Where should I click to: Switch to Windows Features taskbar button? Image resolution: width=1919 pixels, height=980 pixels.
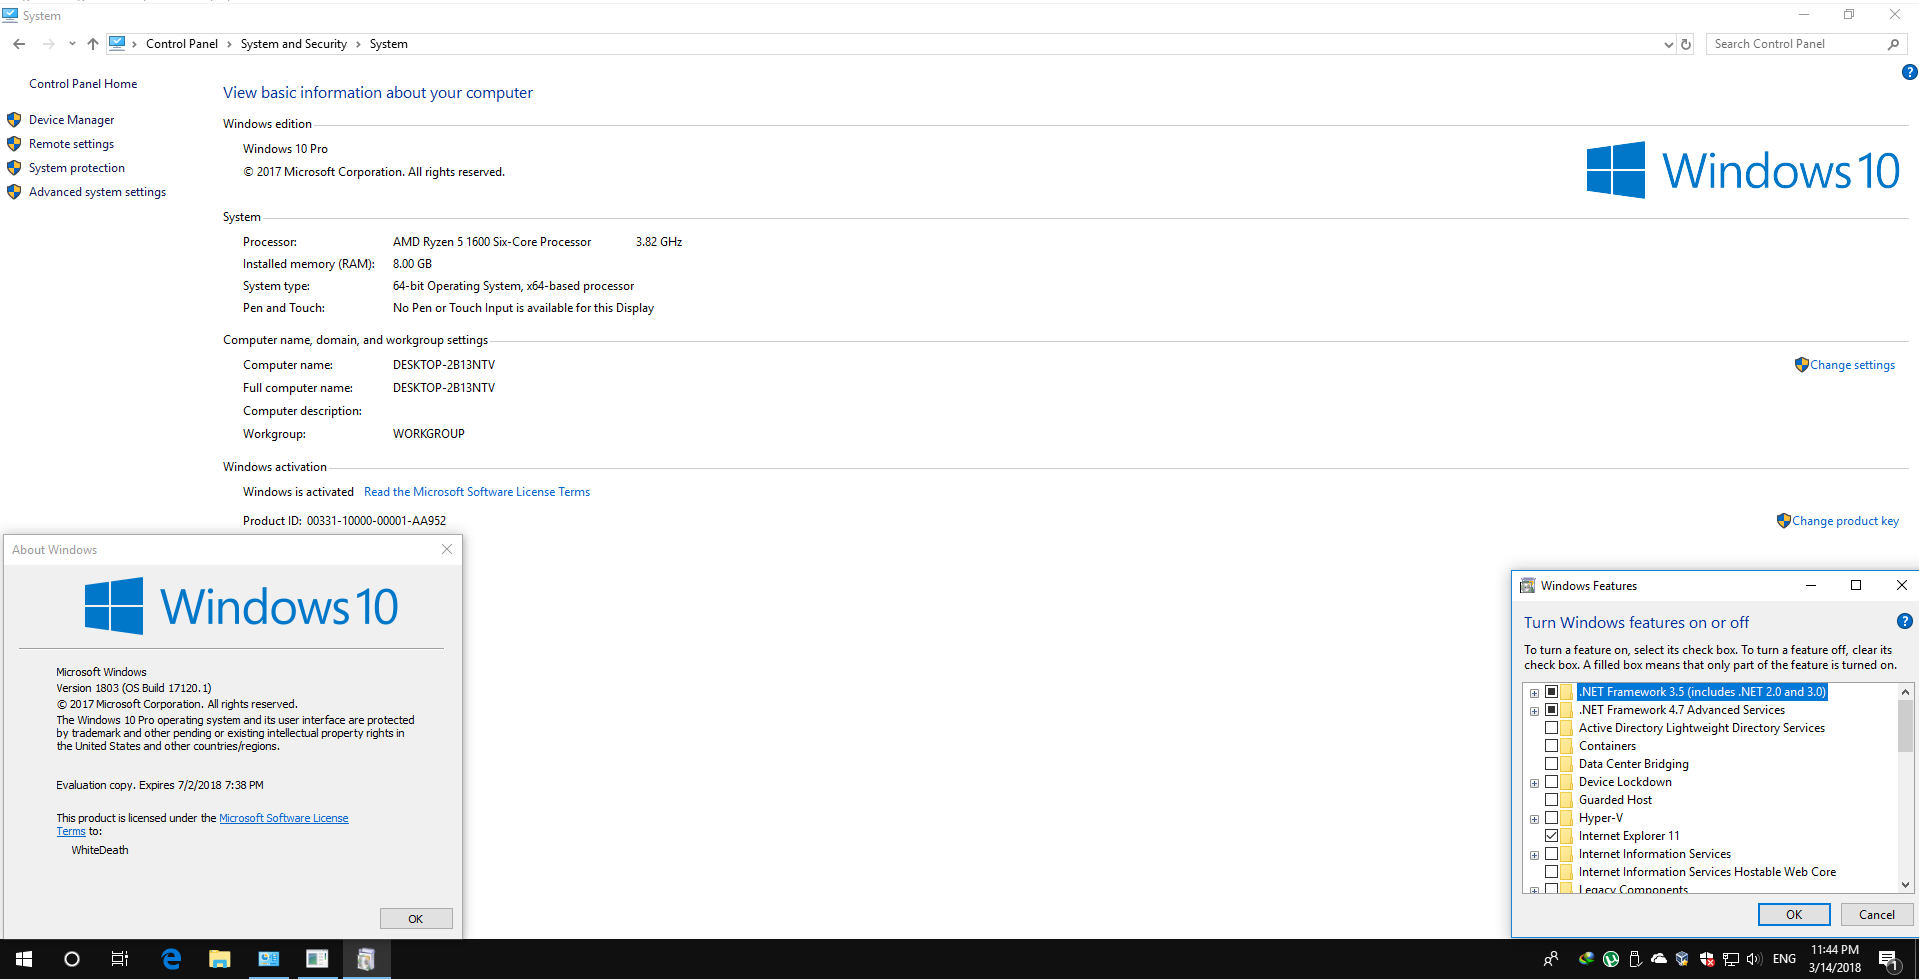point(366,959)
